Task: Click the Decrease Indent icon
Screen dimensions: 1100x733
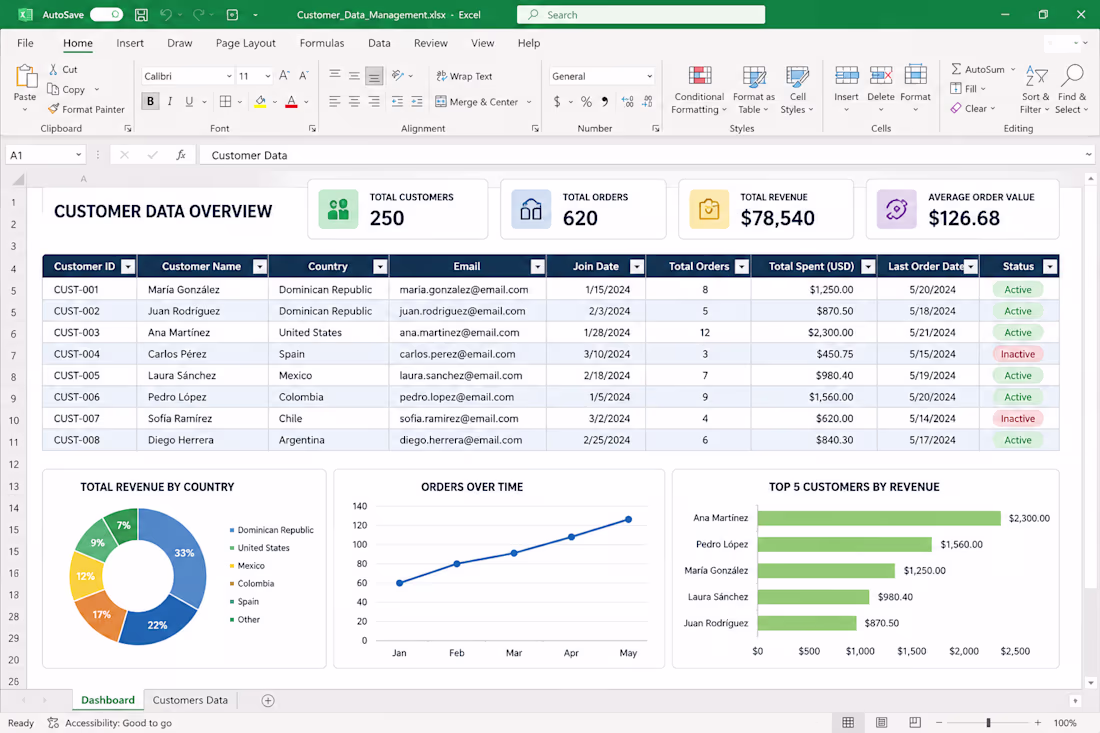Action: [x=397, y=102]
